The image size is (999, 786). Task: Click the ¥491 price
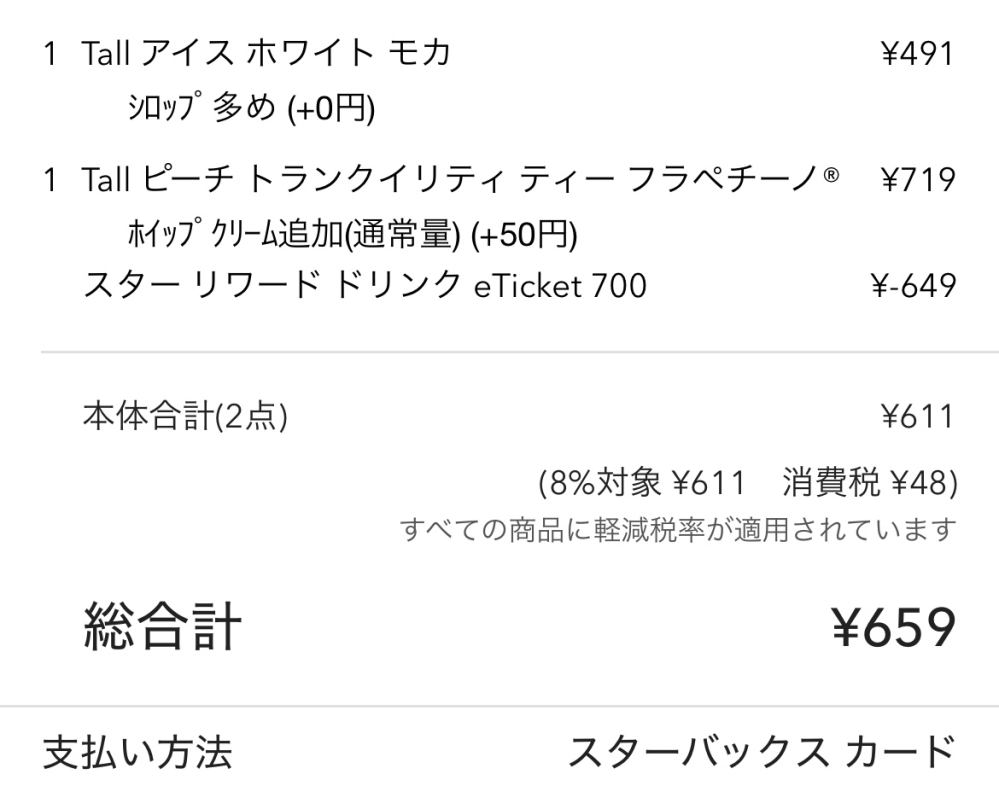pos(917,54)
